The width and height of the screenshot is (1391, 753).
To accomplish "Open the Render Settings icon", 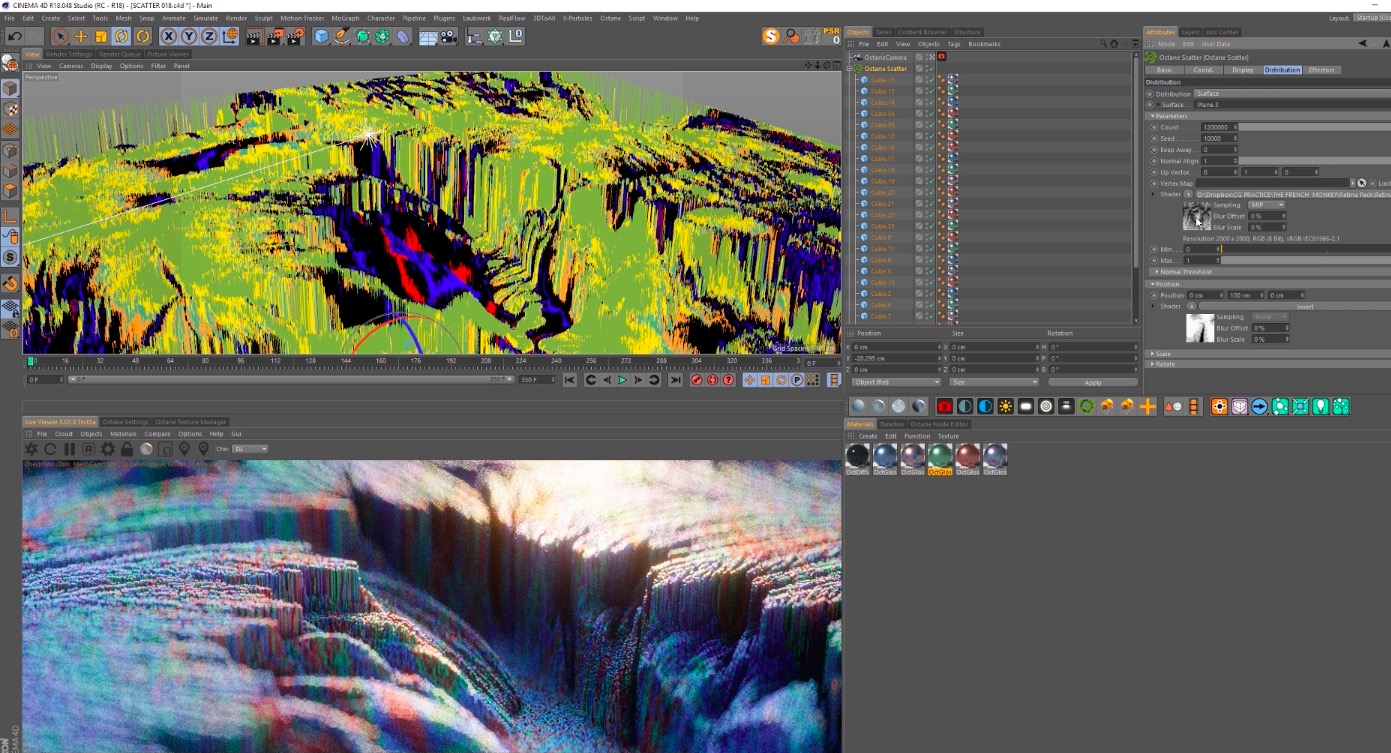I will click(293, 37).
